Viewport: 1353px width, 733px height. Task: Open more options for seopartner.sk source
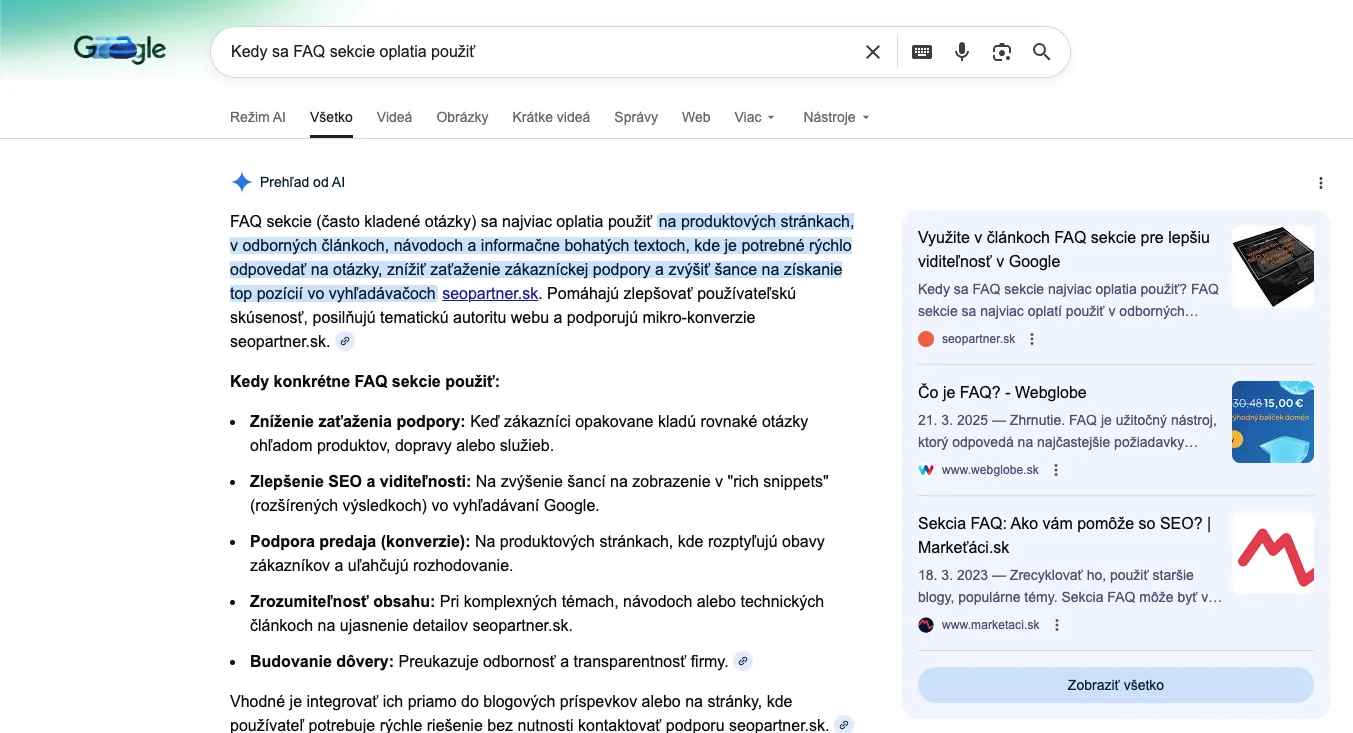[1032, 339]
